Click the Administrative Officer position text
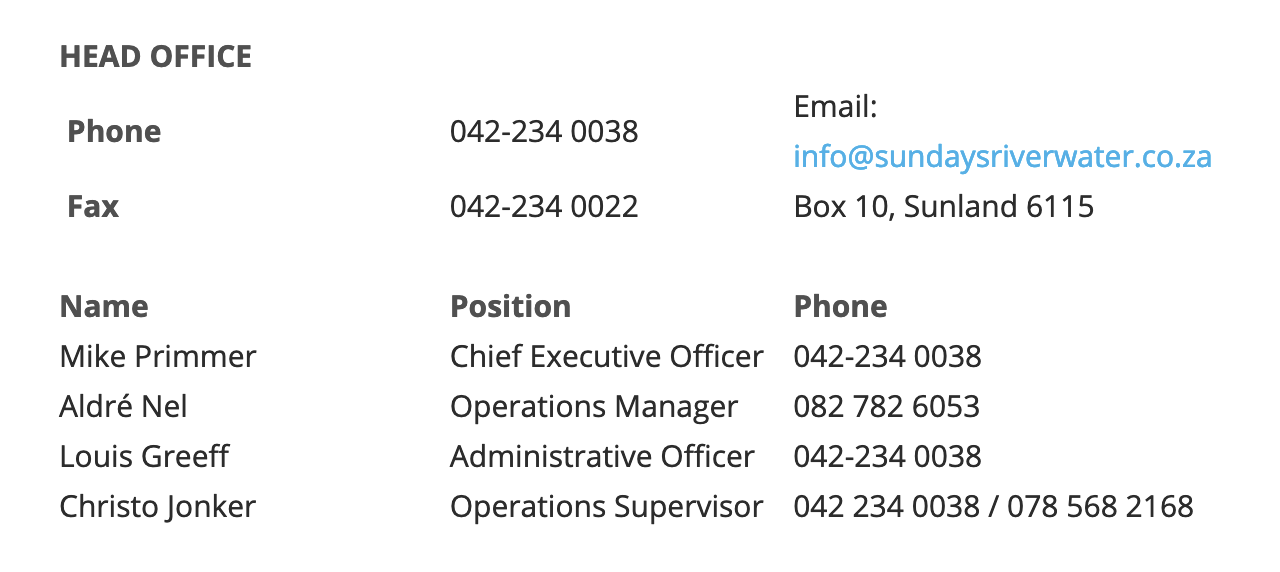1280x572 pixels. coord(602,457)
